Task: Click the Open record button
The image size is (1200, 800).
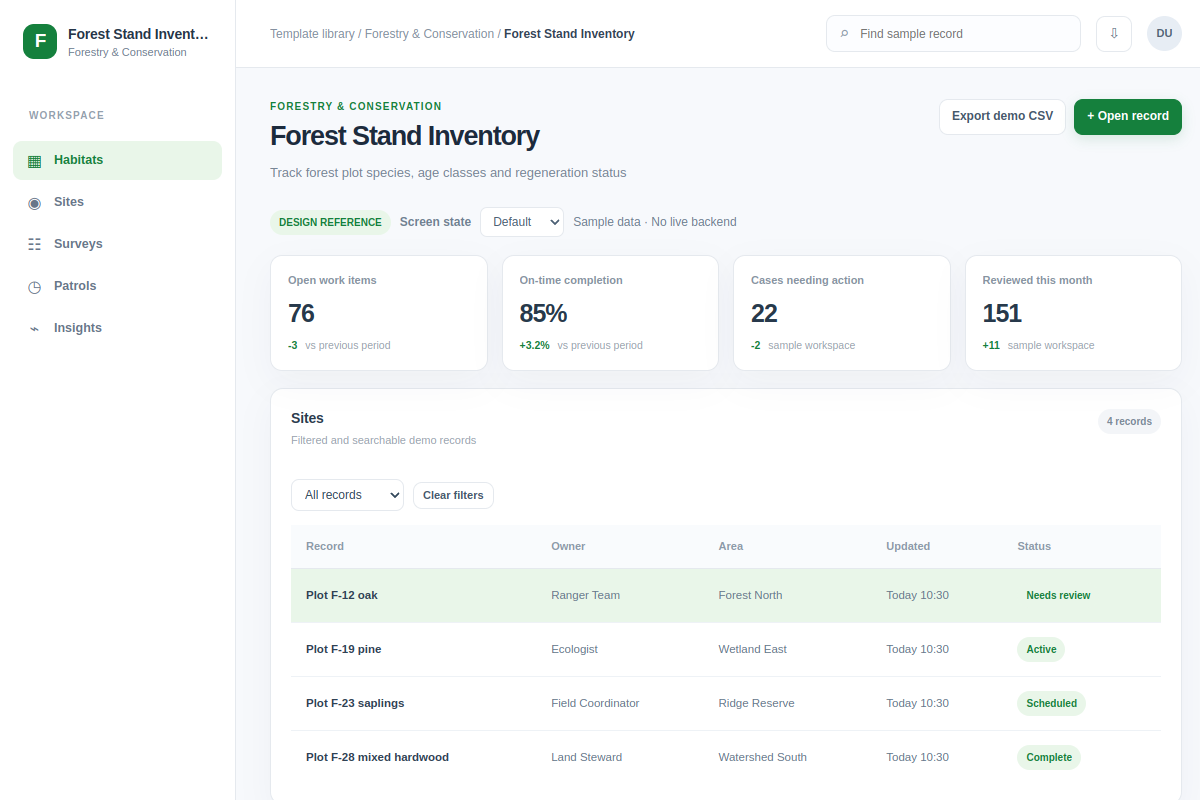Action: pyautogui.click(x=1128, y=116)
